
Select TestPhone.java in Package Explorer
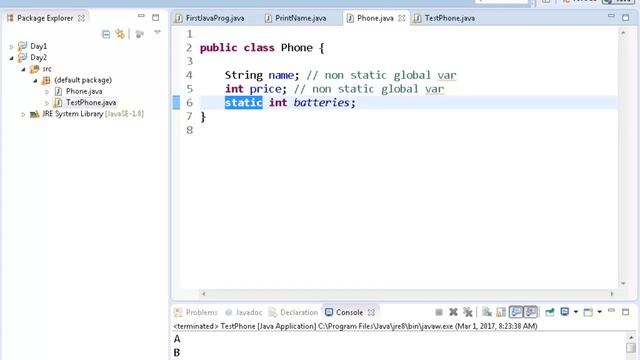[91, 102]
